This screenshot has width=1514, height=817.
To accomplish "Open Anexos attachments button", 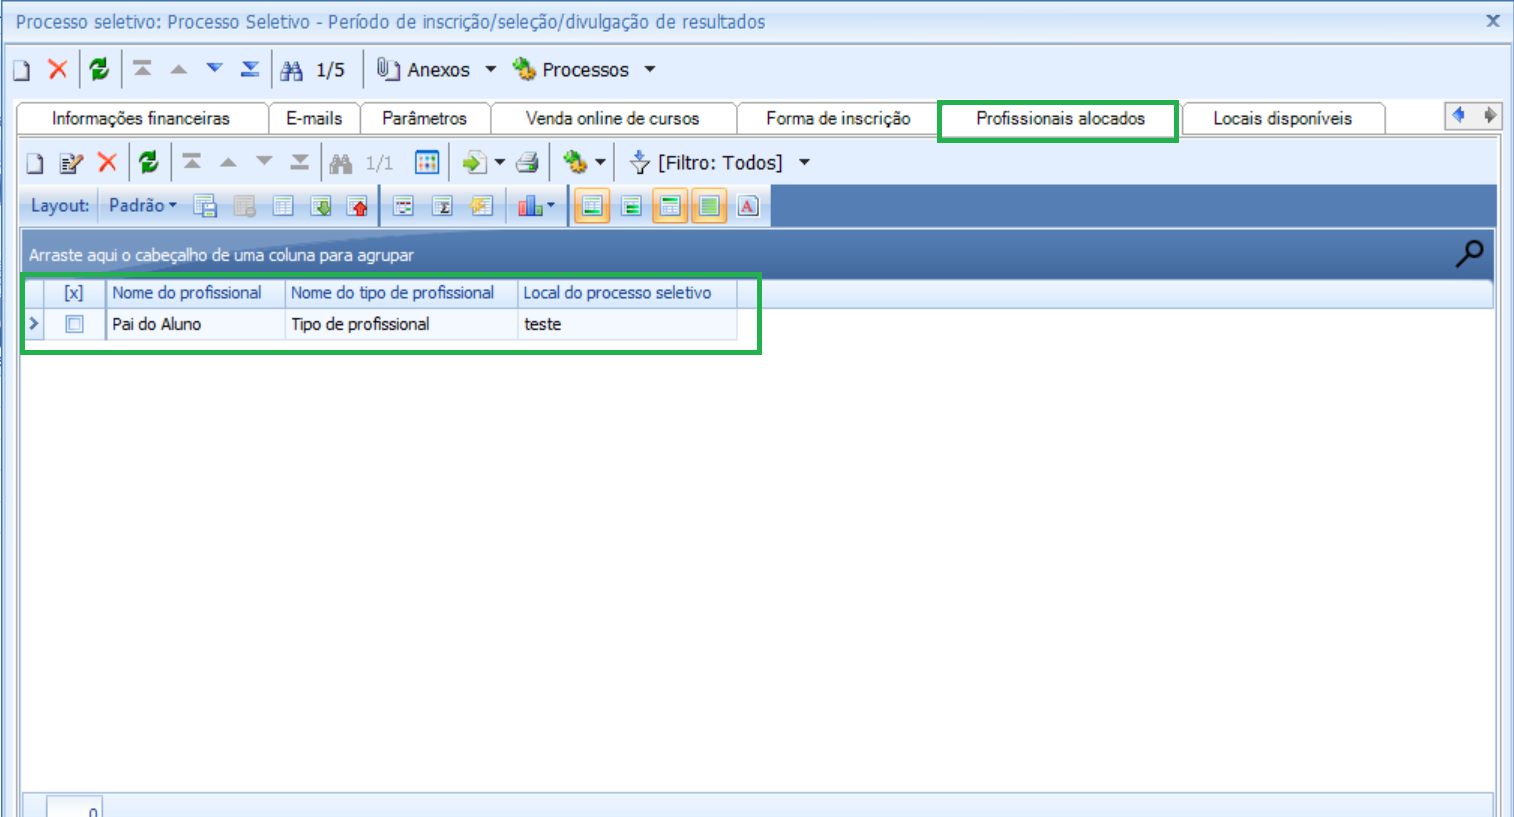I will pos(424,69).
